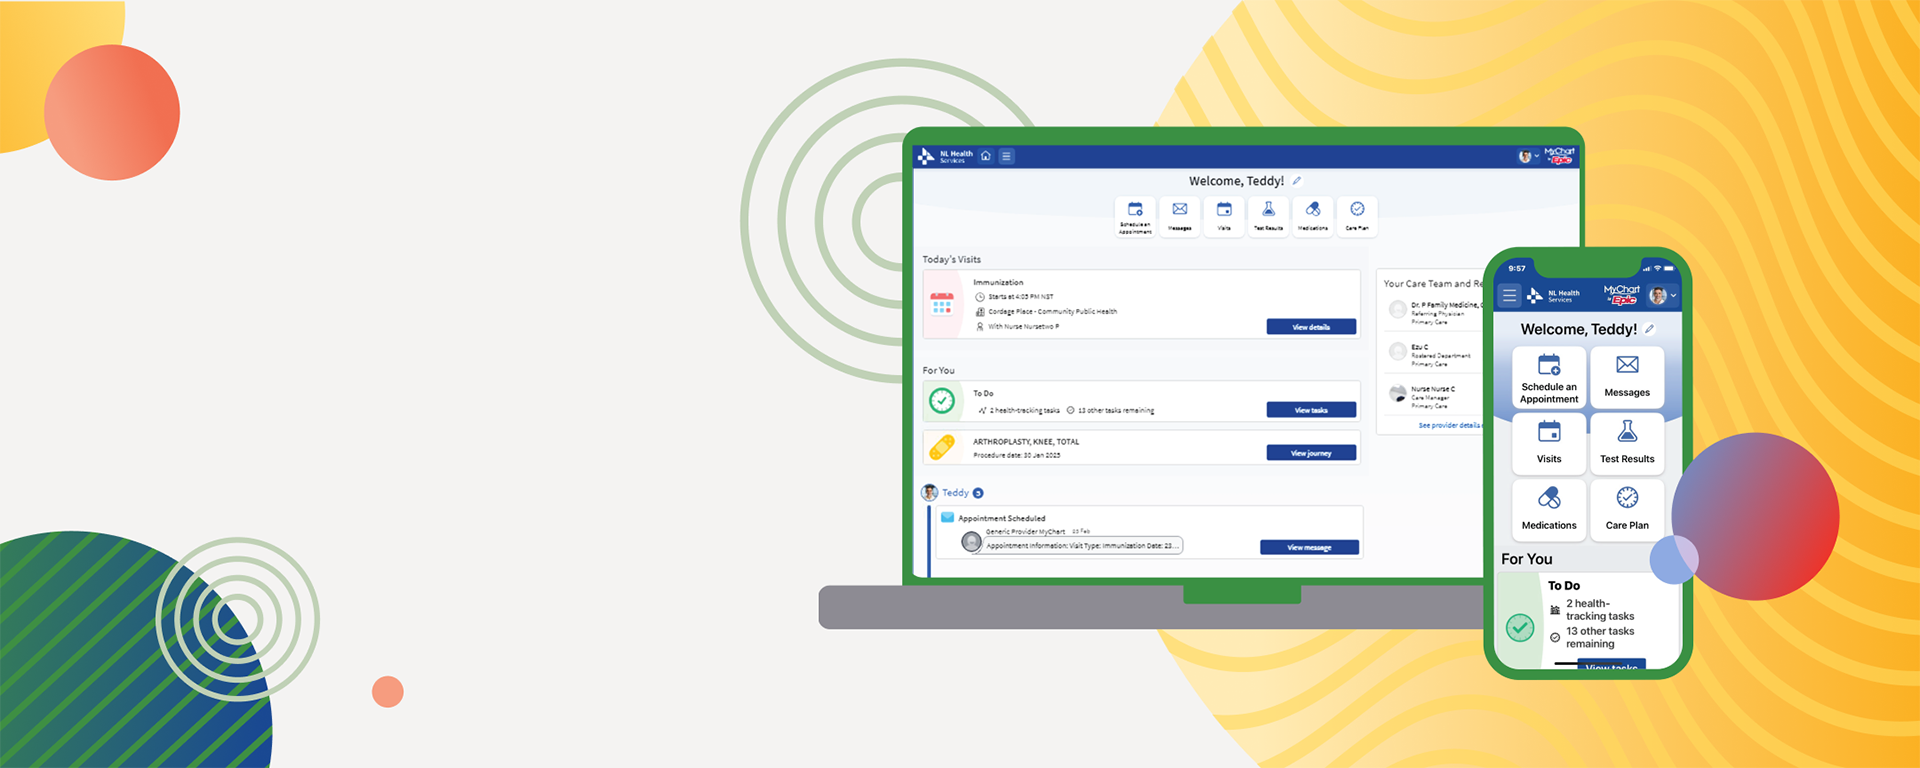Click See provider details link
This screenshot has height=768, width=1920.
coord(1449,426)
